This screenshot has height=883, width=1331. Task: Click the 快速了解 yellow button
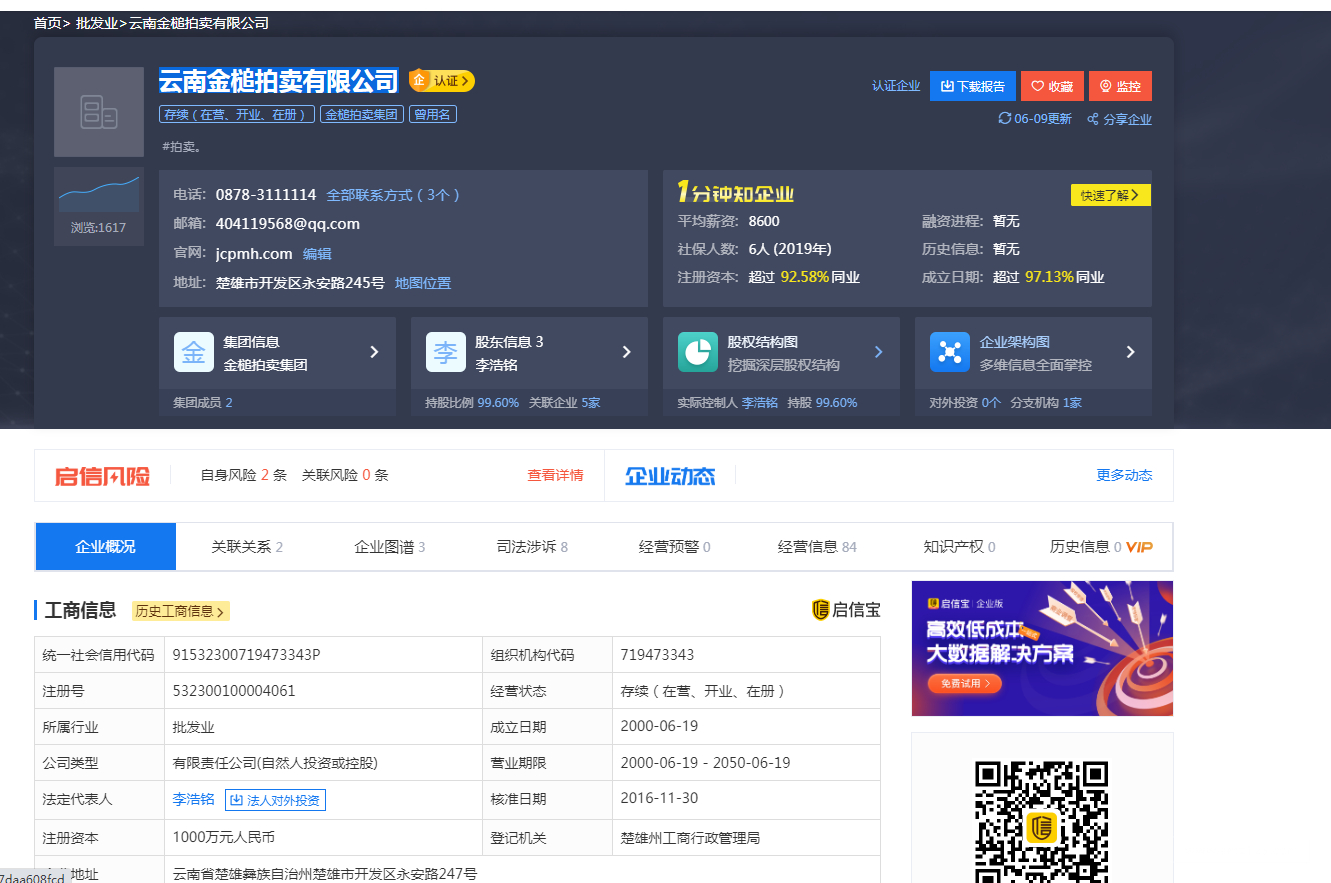[1110, 195]
